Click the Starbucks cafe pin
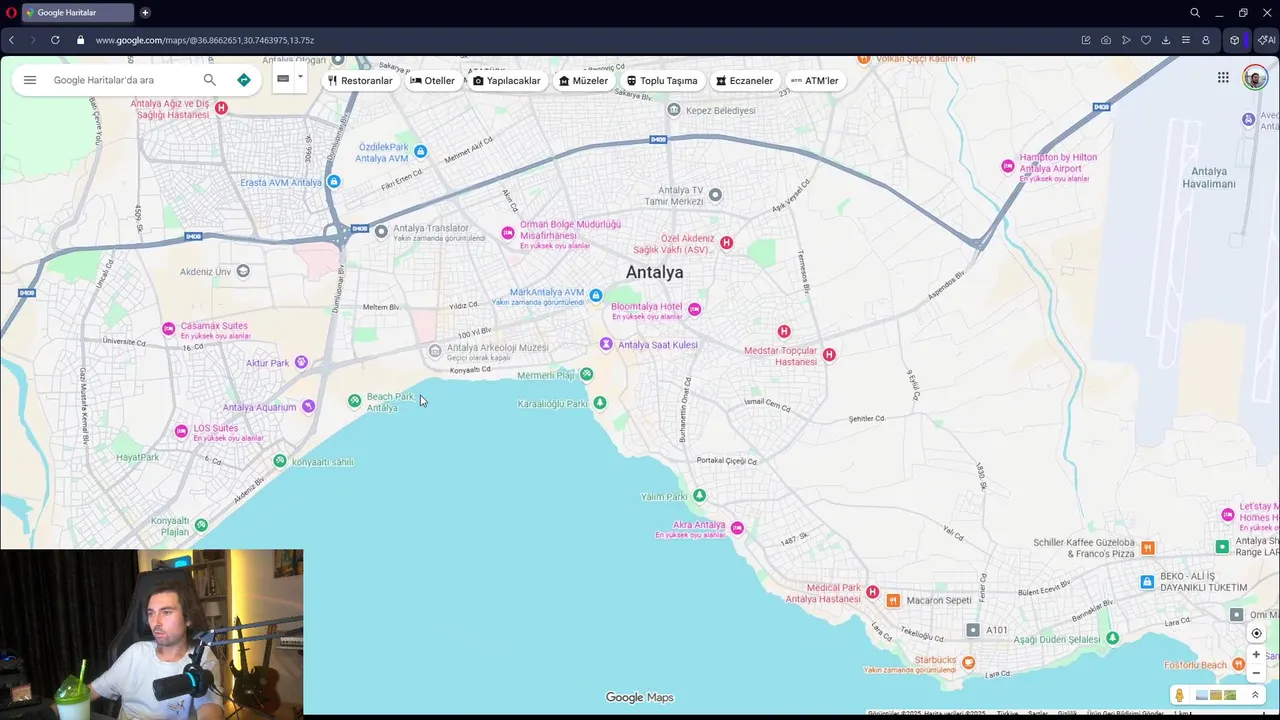1280x720 pixels. tap(968, 662)
